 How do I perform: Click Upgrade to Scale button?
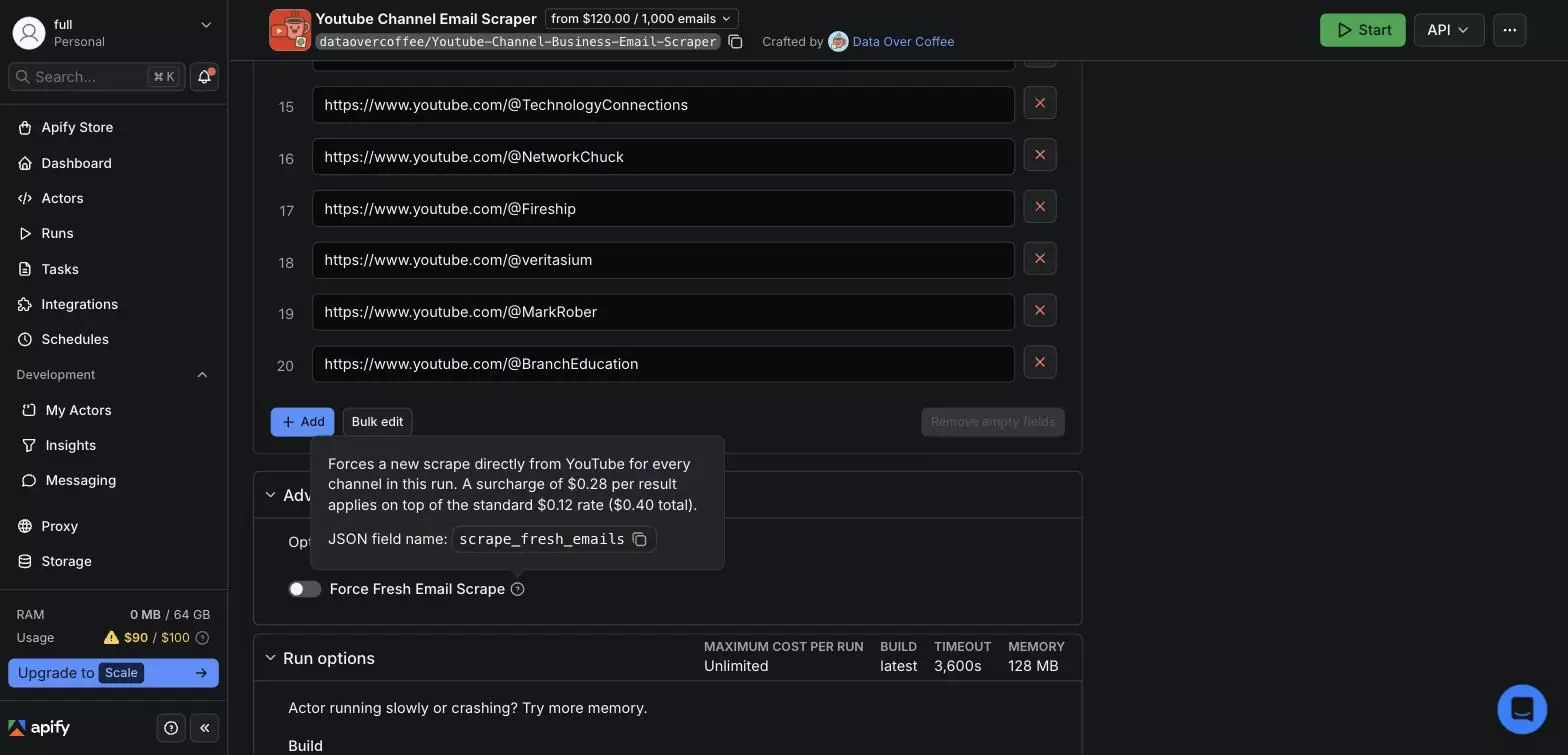[x=113, y=673]
